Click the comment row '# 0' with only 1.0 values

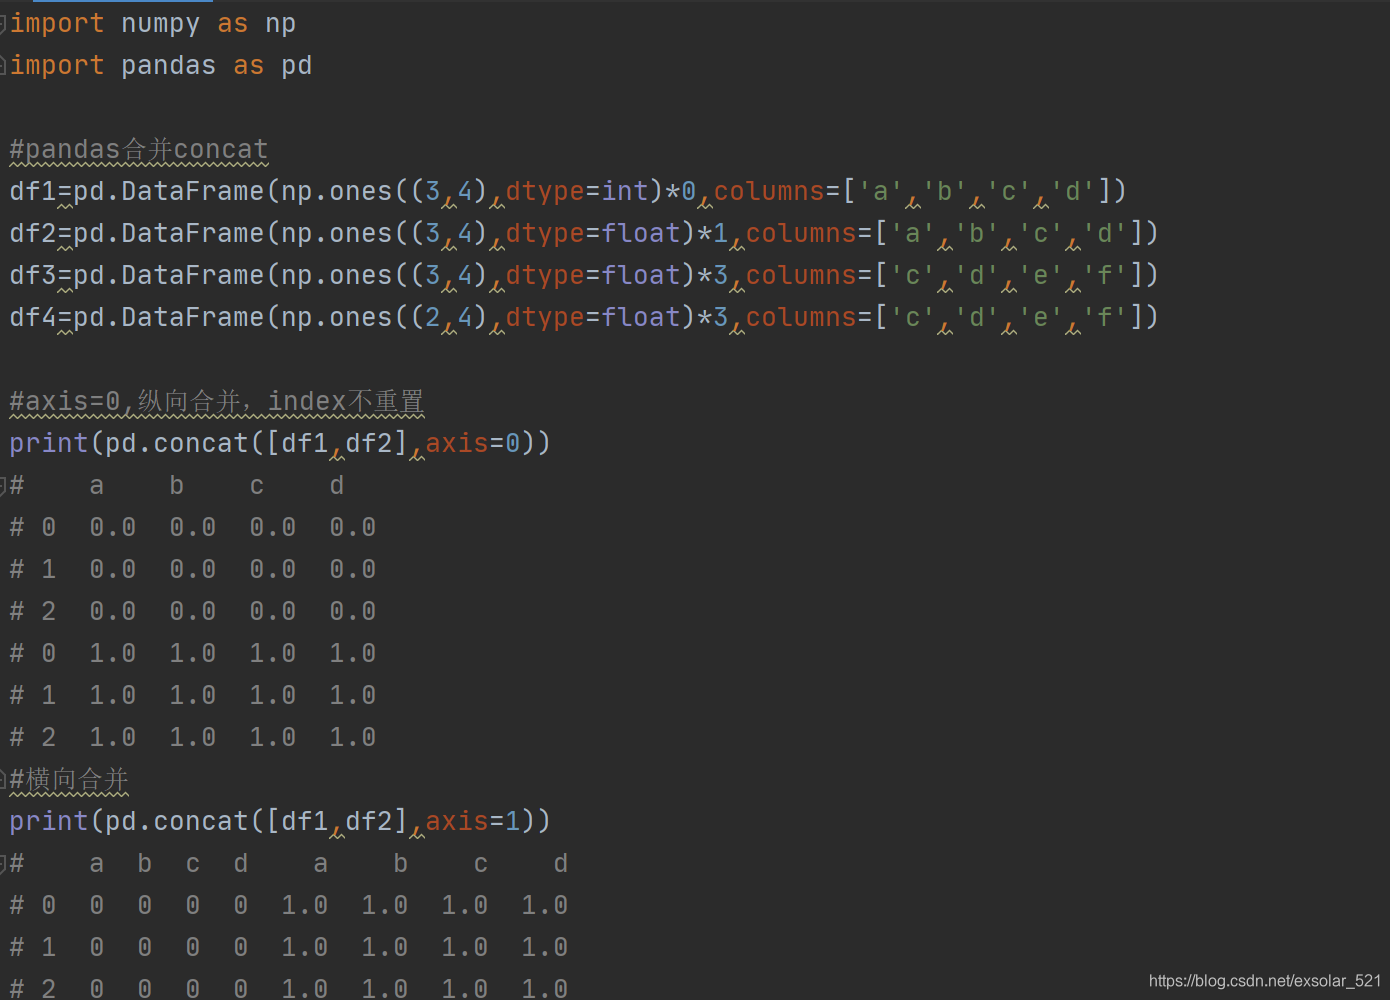[x=193, y=653]
